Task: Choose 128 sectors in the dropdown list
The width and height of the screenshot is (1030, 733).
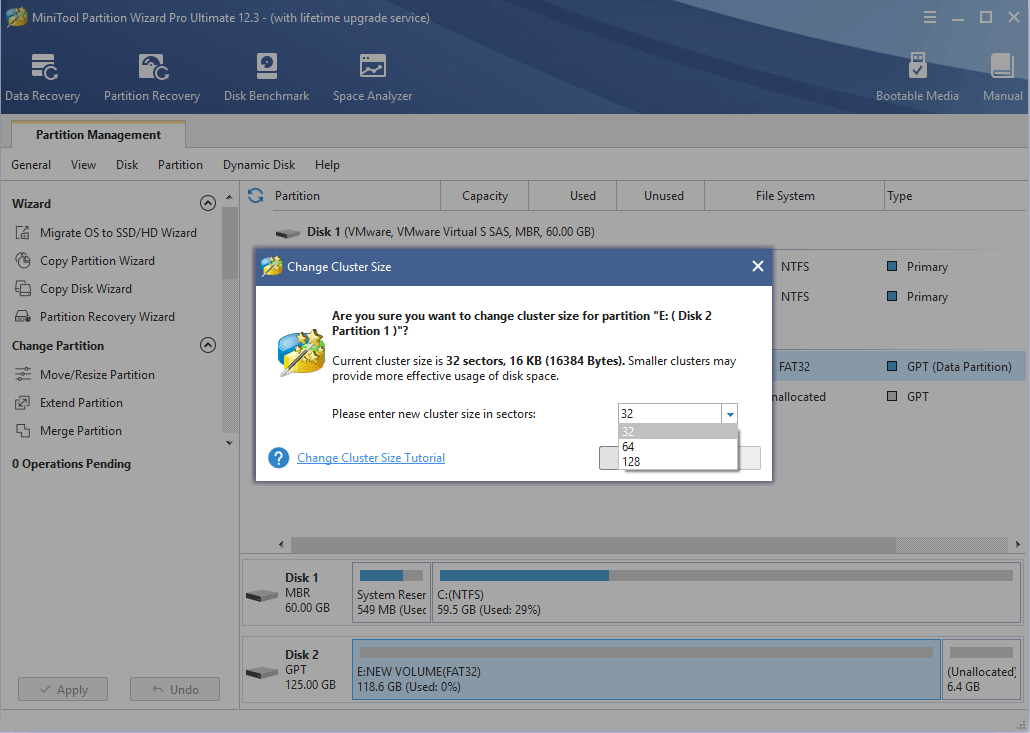Action: tap(631, 462)
